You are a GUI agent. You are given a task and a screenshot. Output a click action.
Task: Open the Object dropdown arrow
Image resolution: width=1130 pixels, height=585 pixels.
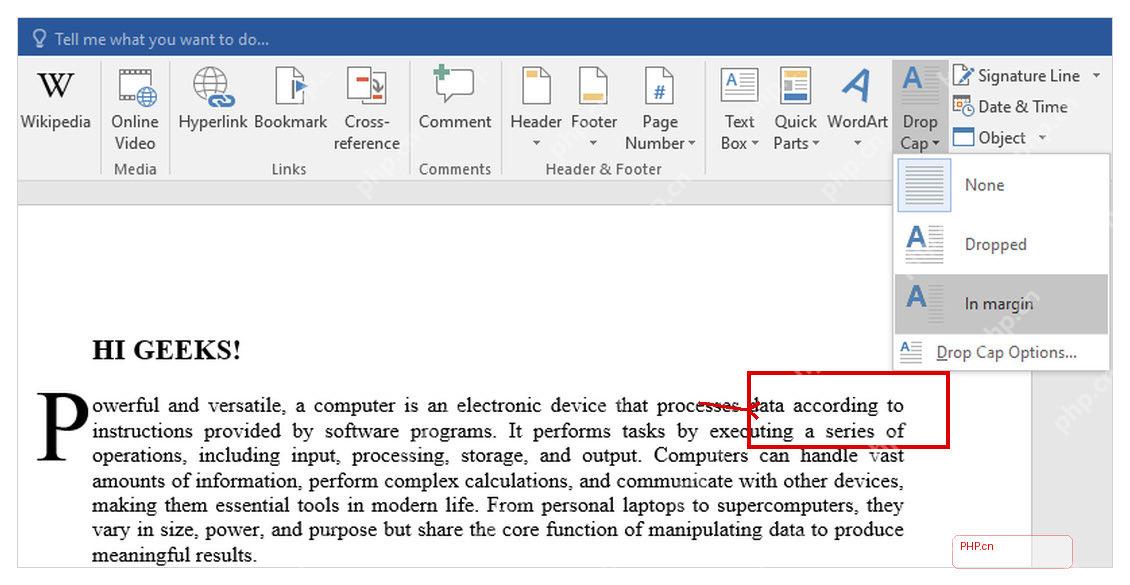coord(1042,138)
